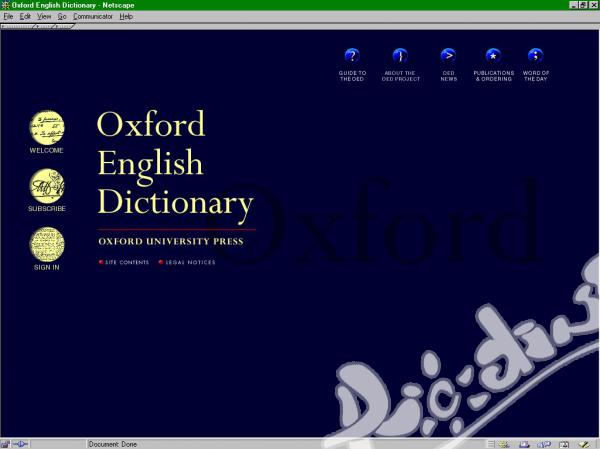Open the File menu
600x449 pixels.
8,16
